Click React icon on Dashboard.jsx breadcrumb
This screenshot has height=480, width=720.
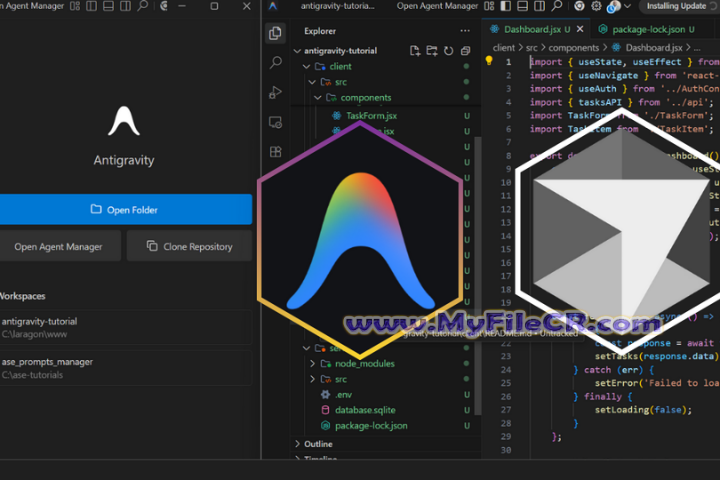(616, 47)
